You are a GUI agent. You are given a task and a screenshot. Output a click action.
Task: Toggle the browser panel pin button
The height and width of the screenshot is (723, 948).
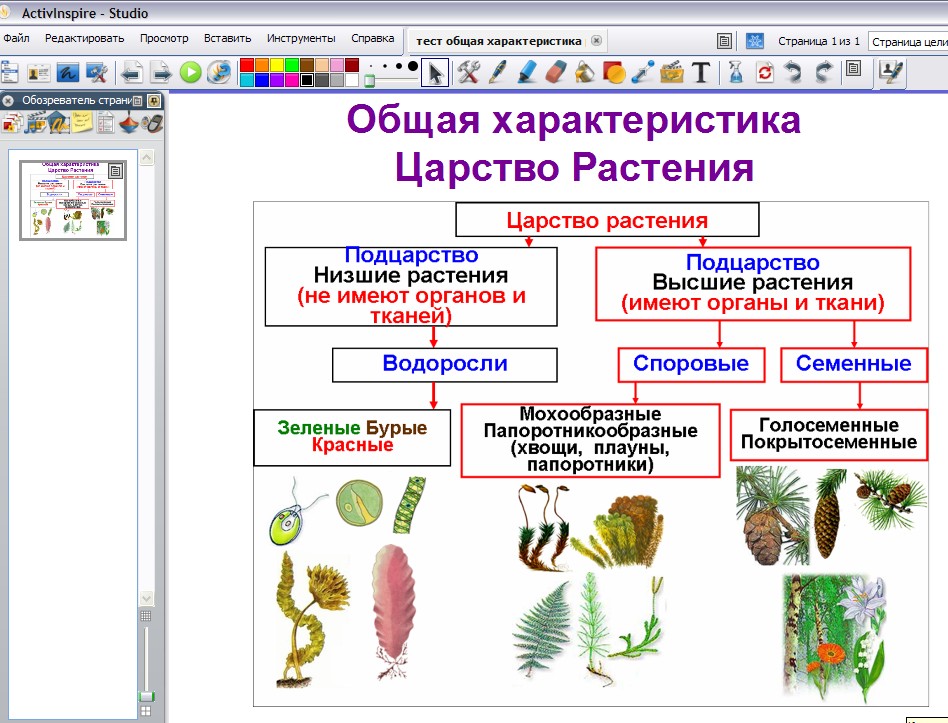coord(154,100)
